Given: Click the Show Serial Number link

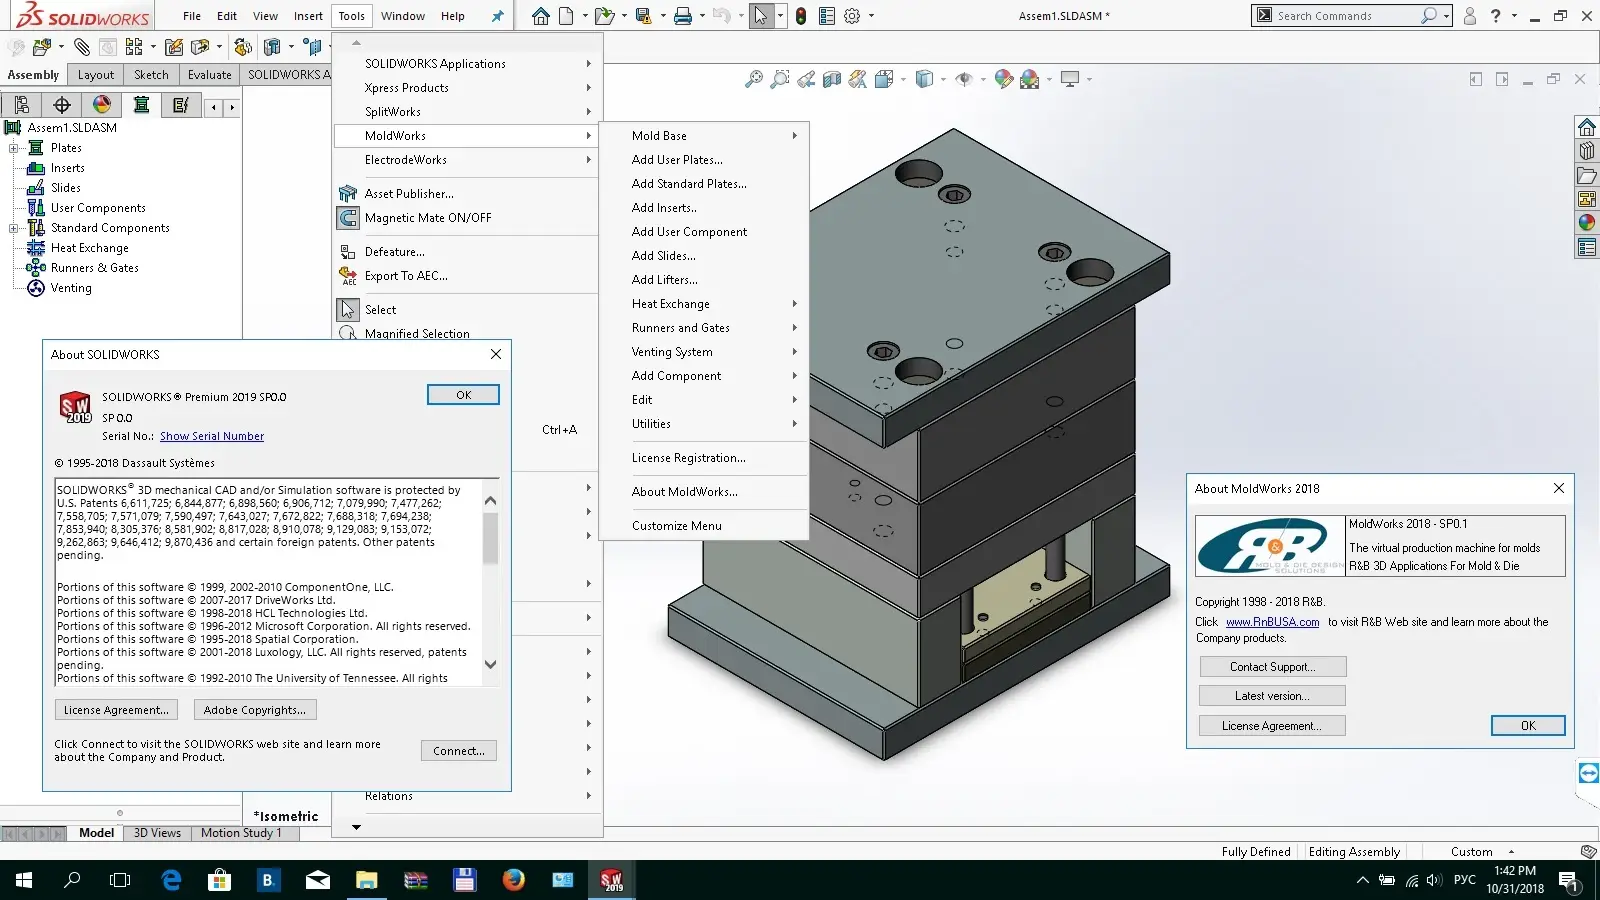Looking at the screenshot, I should (212, 436).
